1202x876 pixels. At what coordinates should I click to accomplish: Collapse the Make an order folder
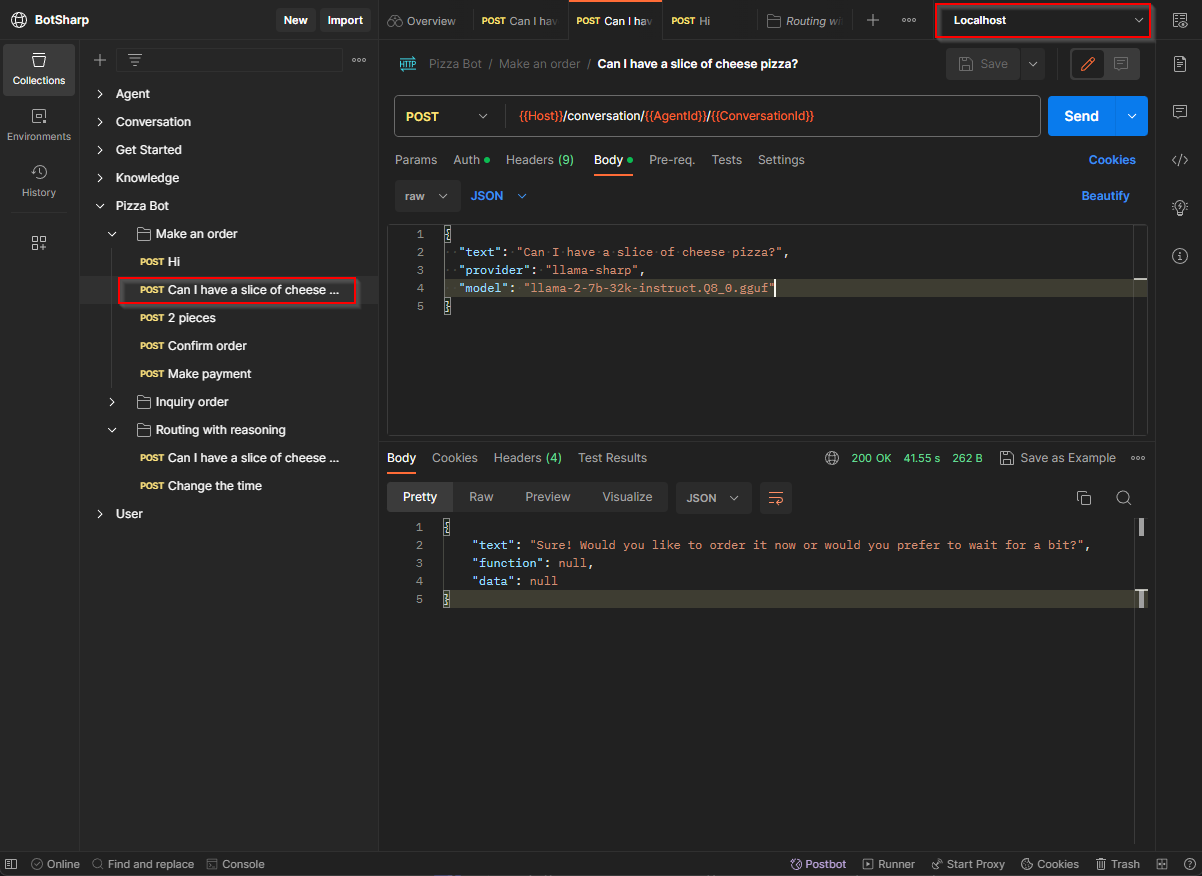pyautogui.click(x=113, y=234)
